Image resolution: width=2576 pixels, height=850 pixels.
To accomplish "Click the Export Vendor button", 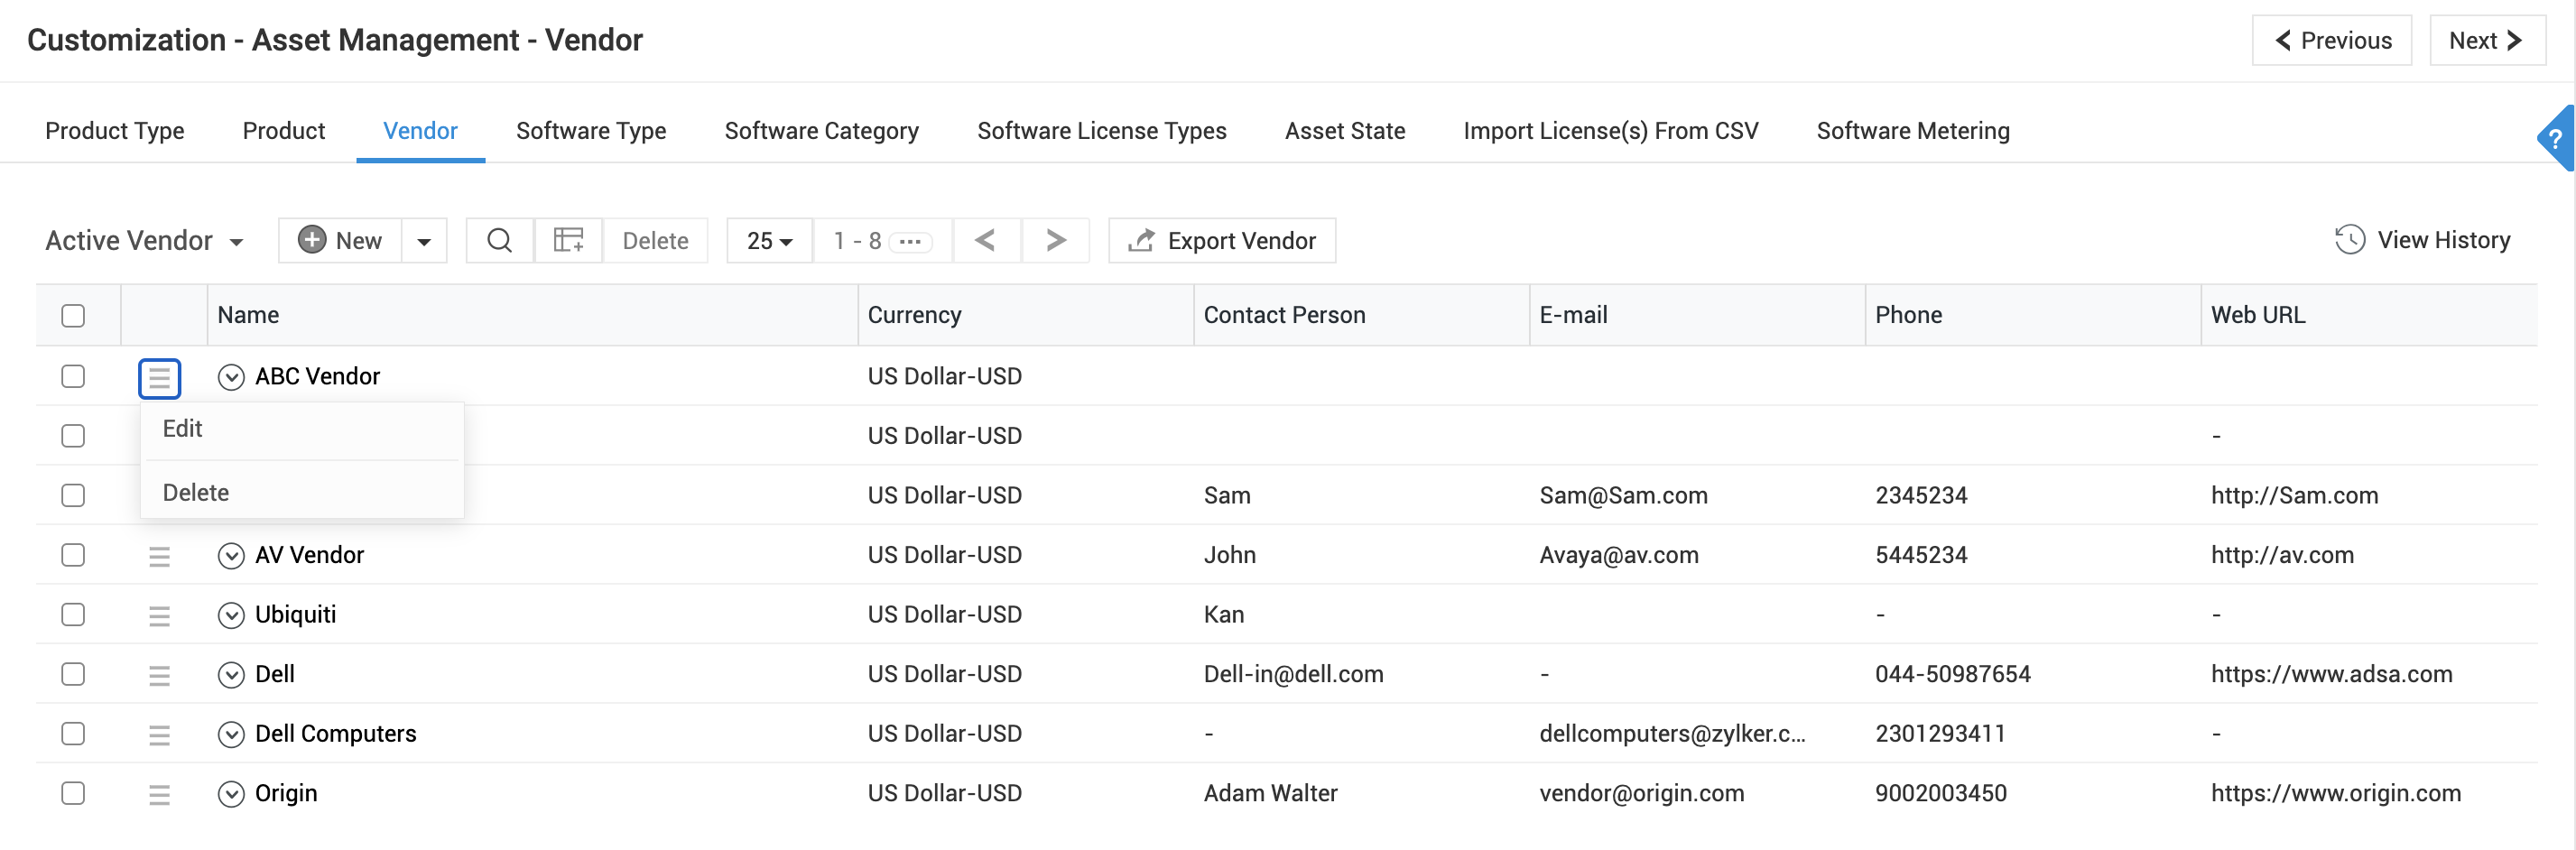I will click(x=1222, y=241).
